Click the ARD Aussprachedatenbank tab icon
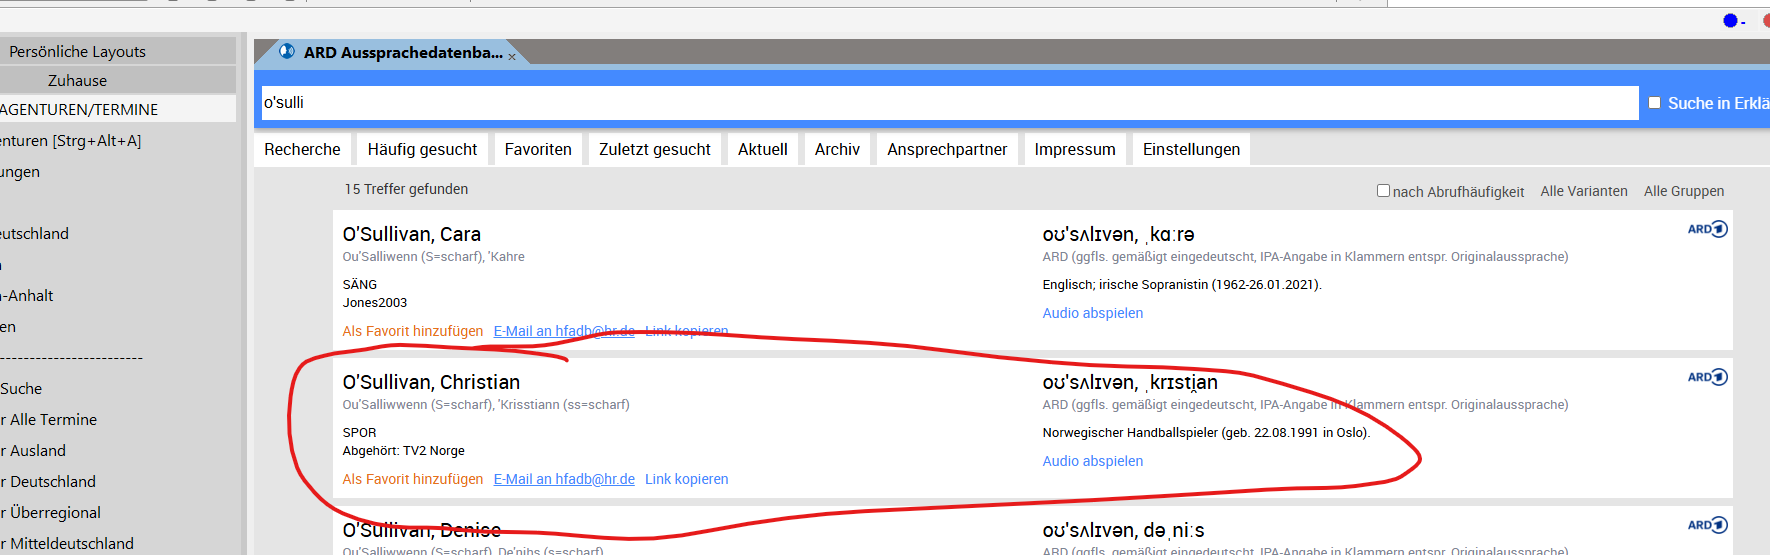 point(287,51)
